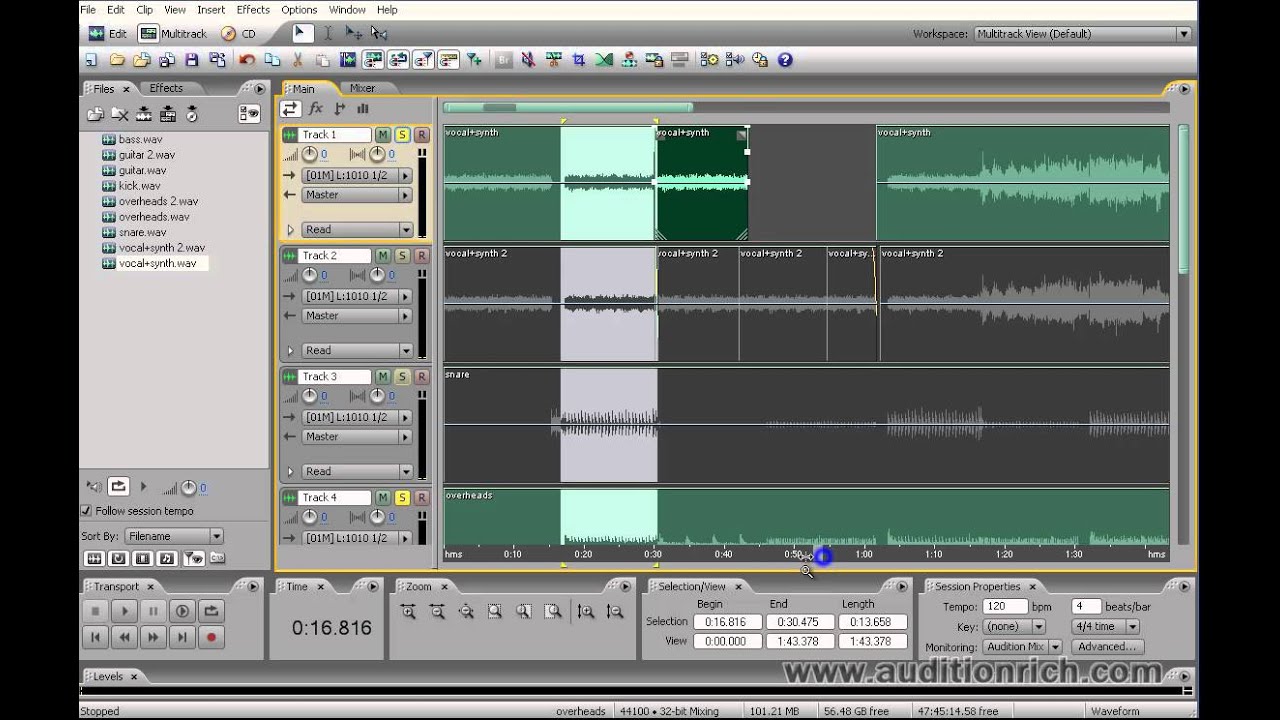Click the New Session icon
Screen dimensions: 1280x720
pyautogui.click(x=91, y=60)
